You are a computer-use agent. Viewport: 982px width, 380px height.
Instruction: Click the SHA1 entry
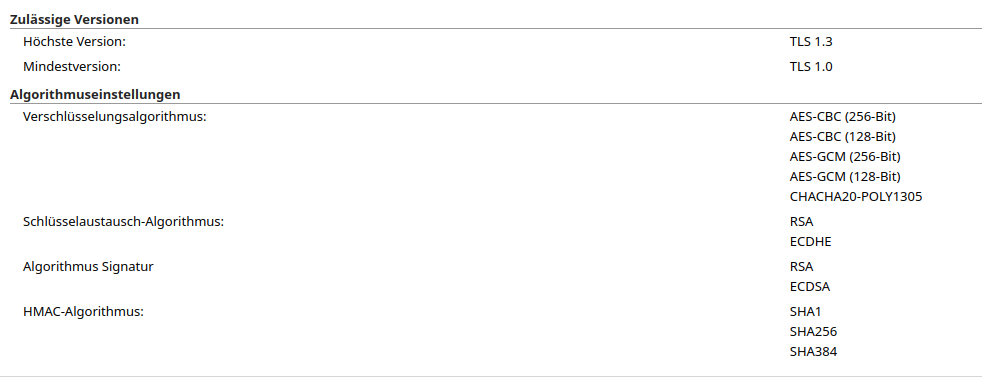click(x=805, y=312)
